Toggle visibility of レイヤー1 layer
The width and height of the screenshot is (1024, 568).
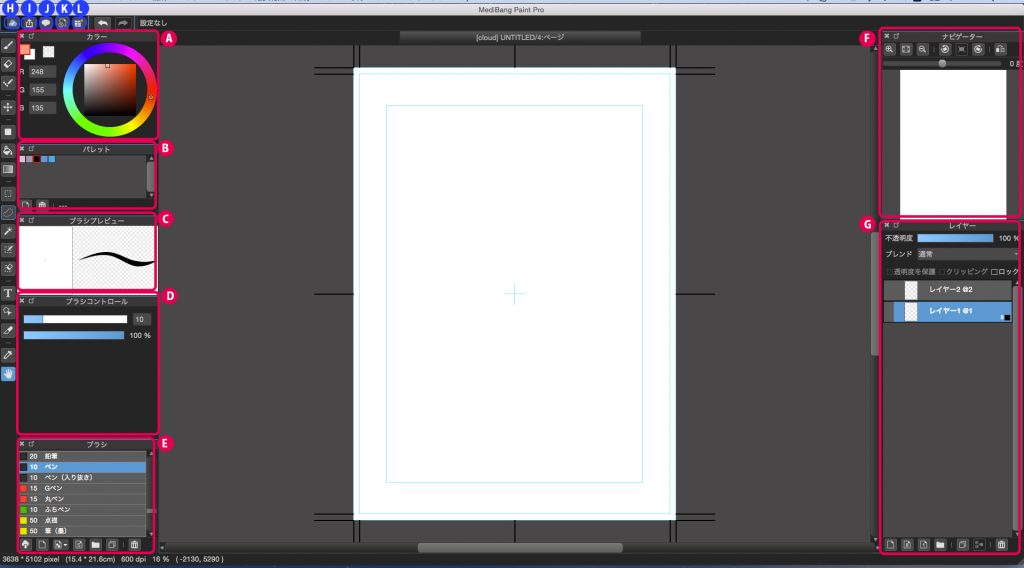pos(889,311)
